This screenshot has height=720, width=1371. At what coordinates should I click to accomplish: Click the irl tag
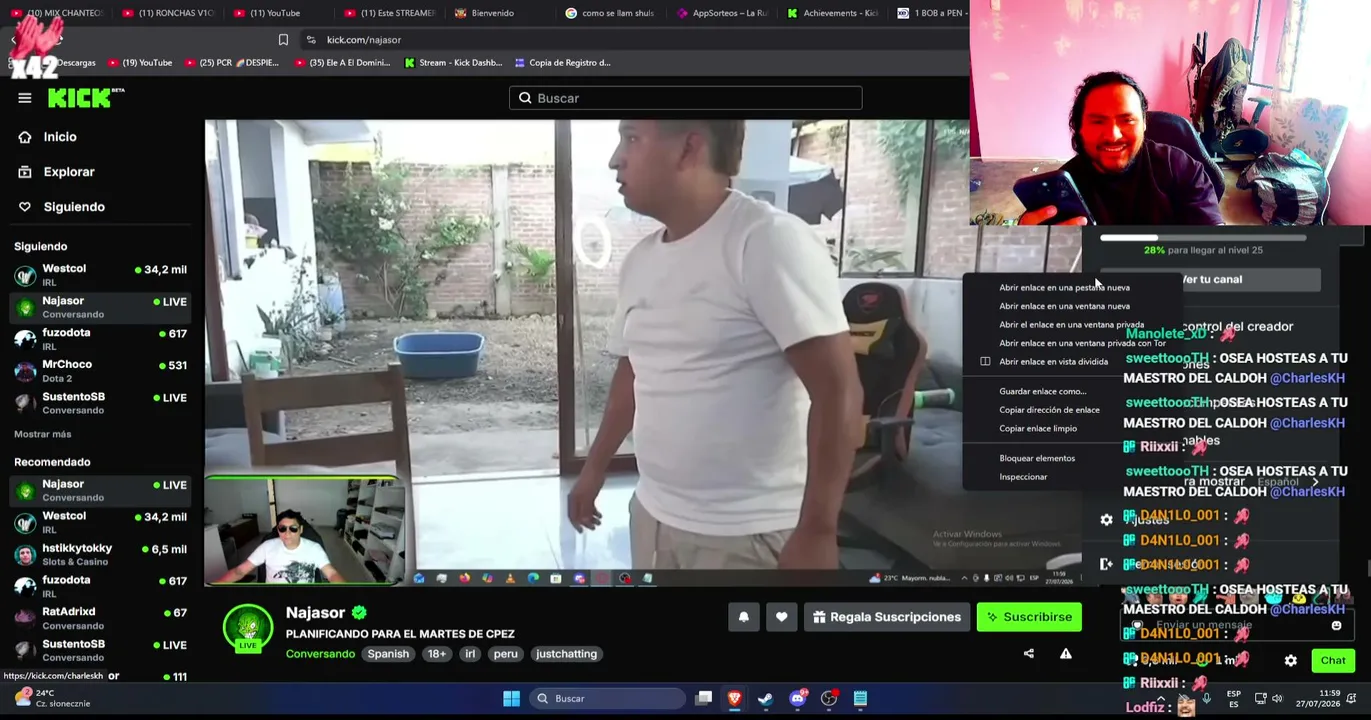point(470,654)
